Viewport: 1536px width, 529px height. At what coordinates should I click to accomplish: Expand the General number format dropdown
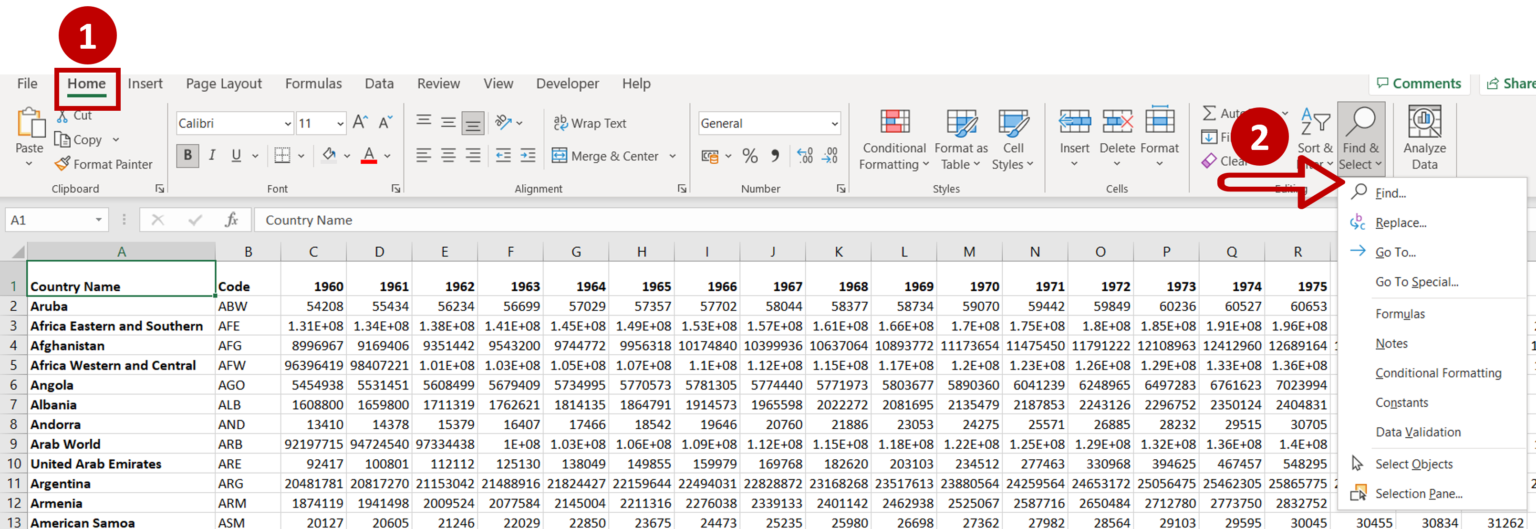tap(834, 124)
